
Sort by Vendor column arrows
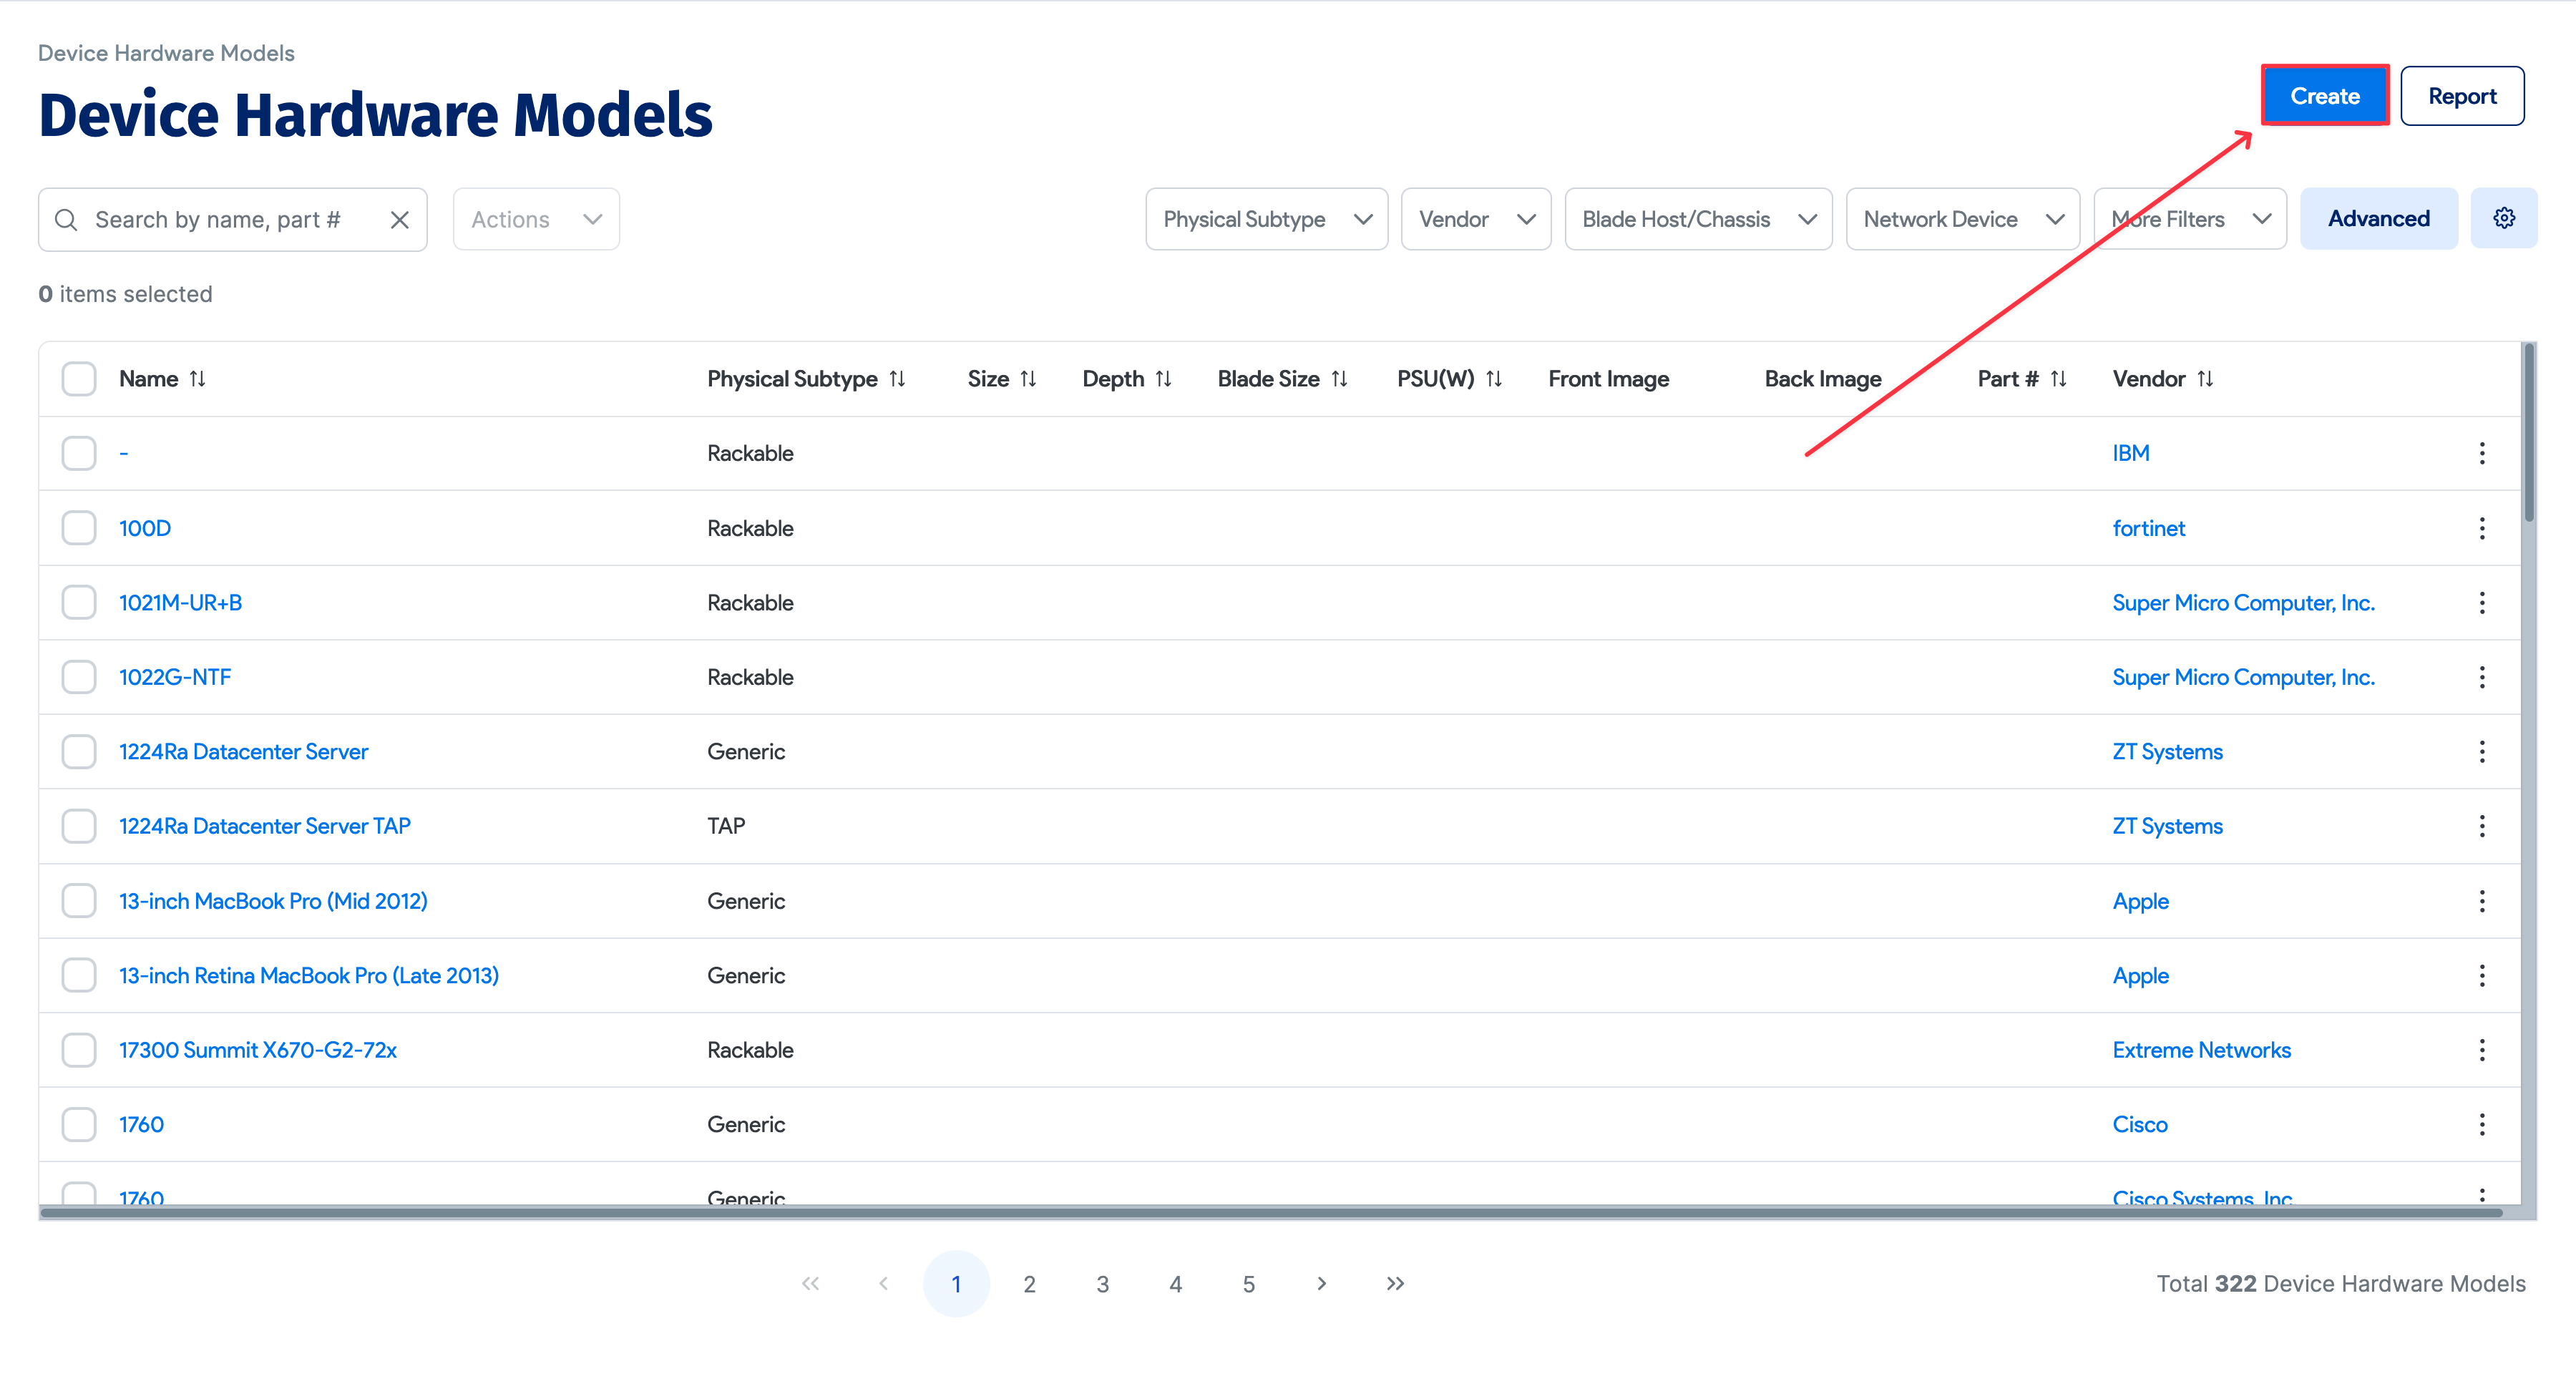pos(2205,379)
